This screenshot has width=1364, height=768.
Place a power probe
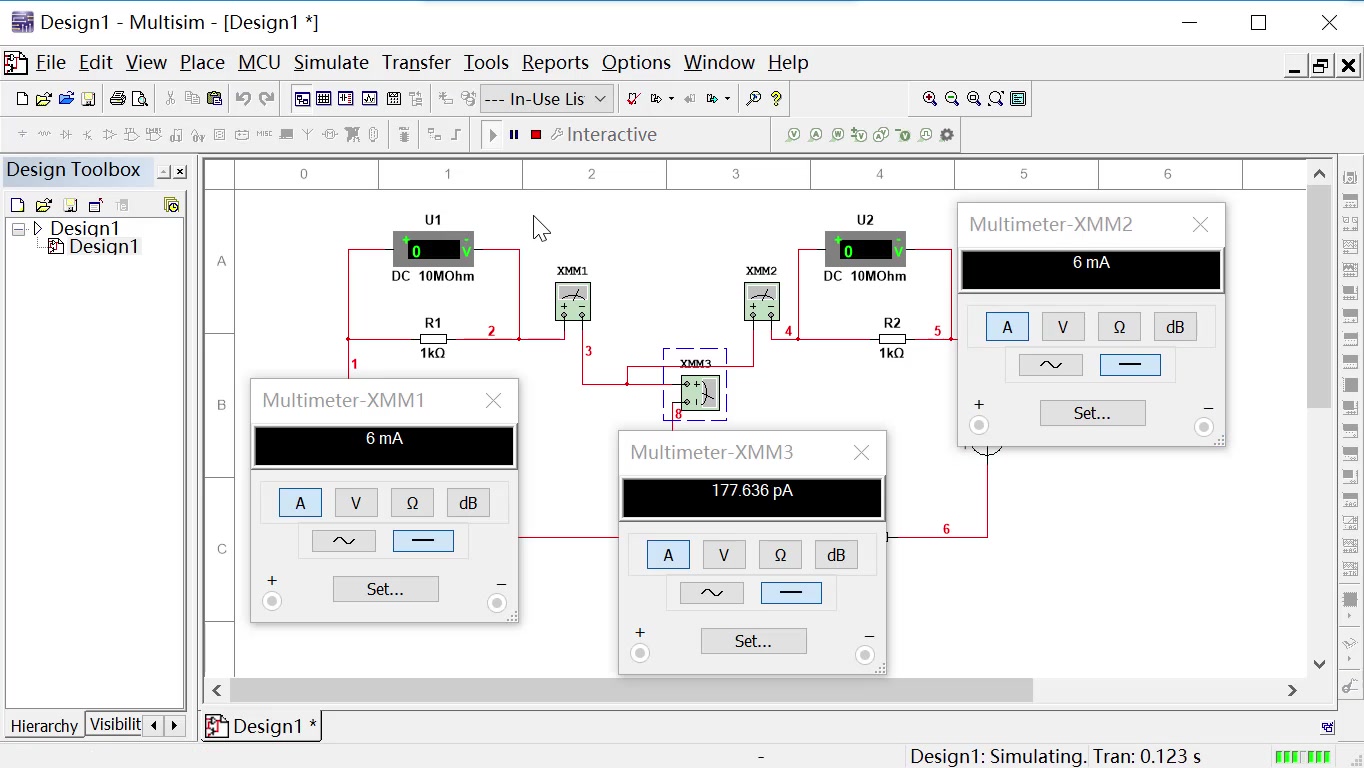[837, 135]
